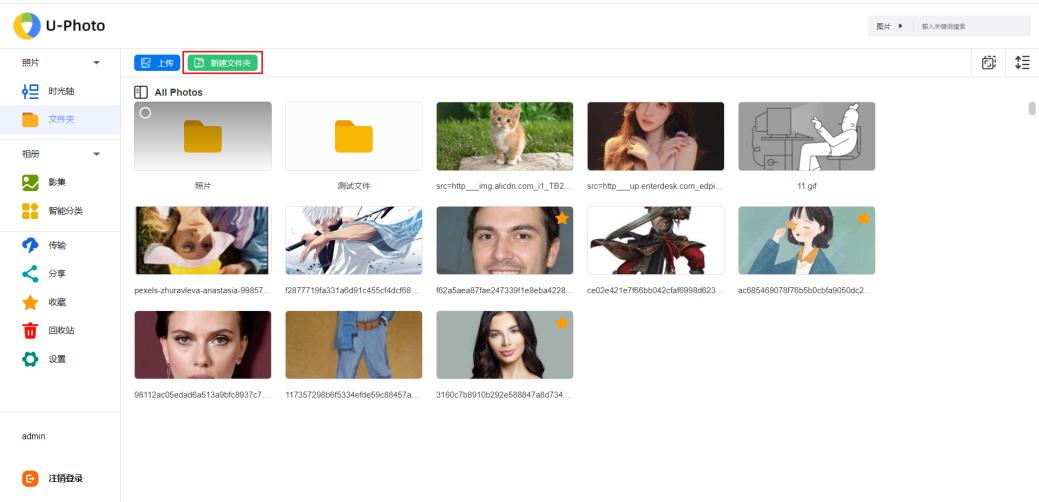This screenshot has height=502, width=1039.
Task: Open 收藏 favorites in sidebar
Action: pyautogui.click(x=57, y=302)
